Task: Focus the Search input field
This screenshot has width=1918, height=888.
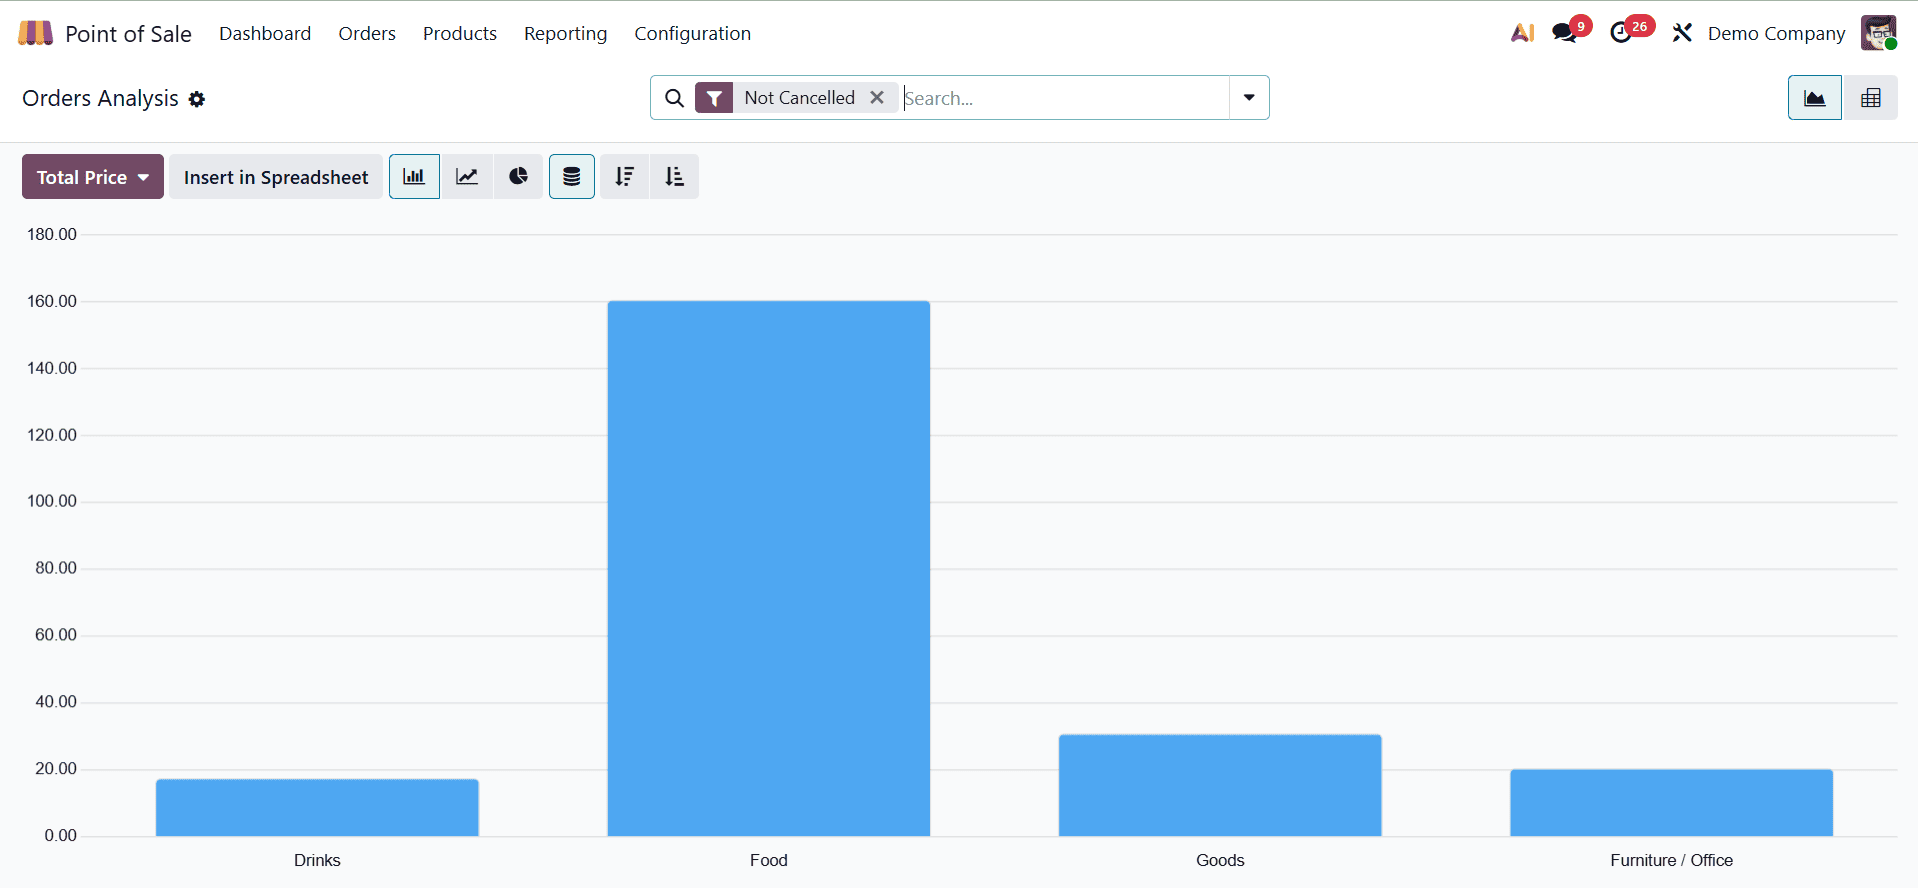Action: click(1064, 98)
